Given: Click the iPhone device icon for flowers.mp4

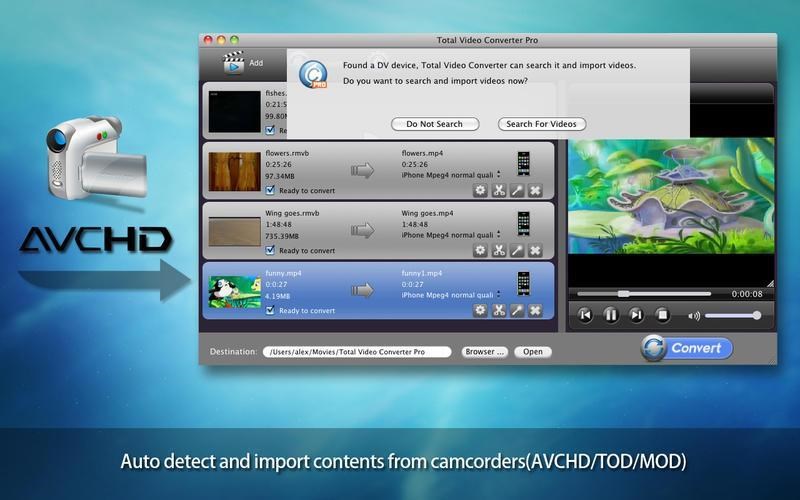Looking at the screenshot, I should click(x=523, y=164).
